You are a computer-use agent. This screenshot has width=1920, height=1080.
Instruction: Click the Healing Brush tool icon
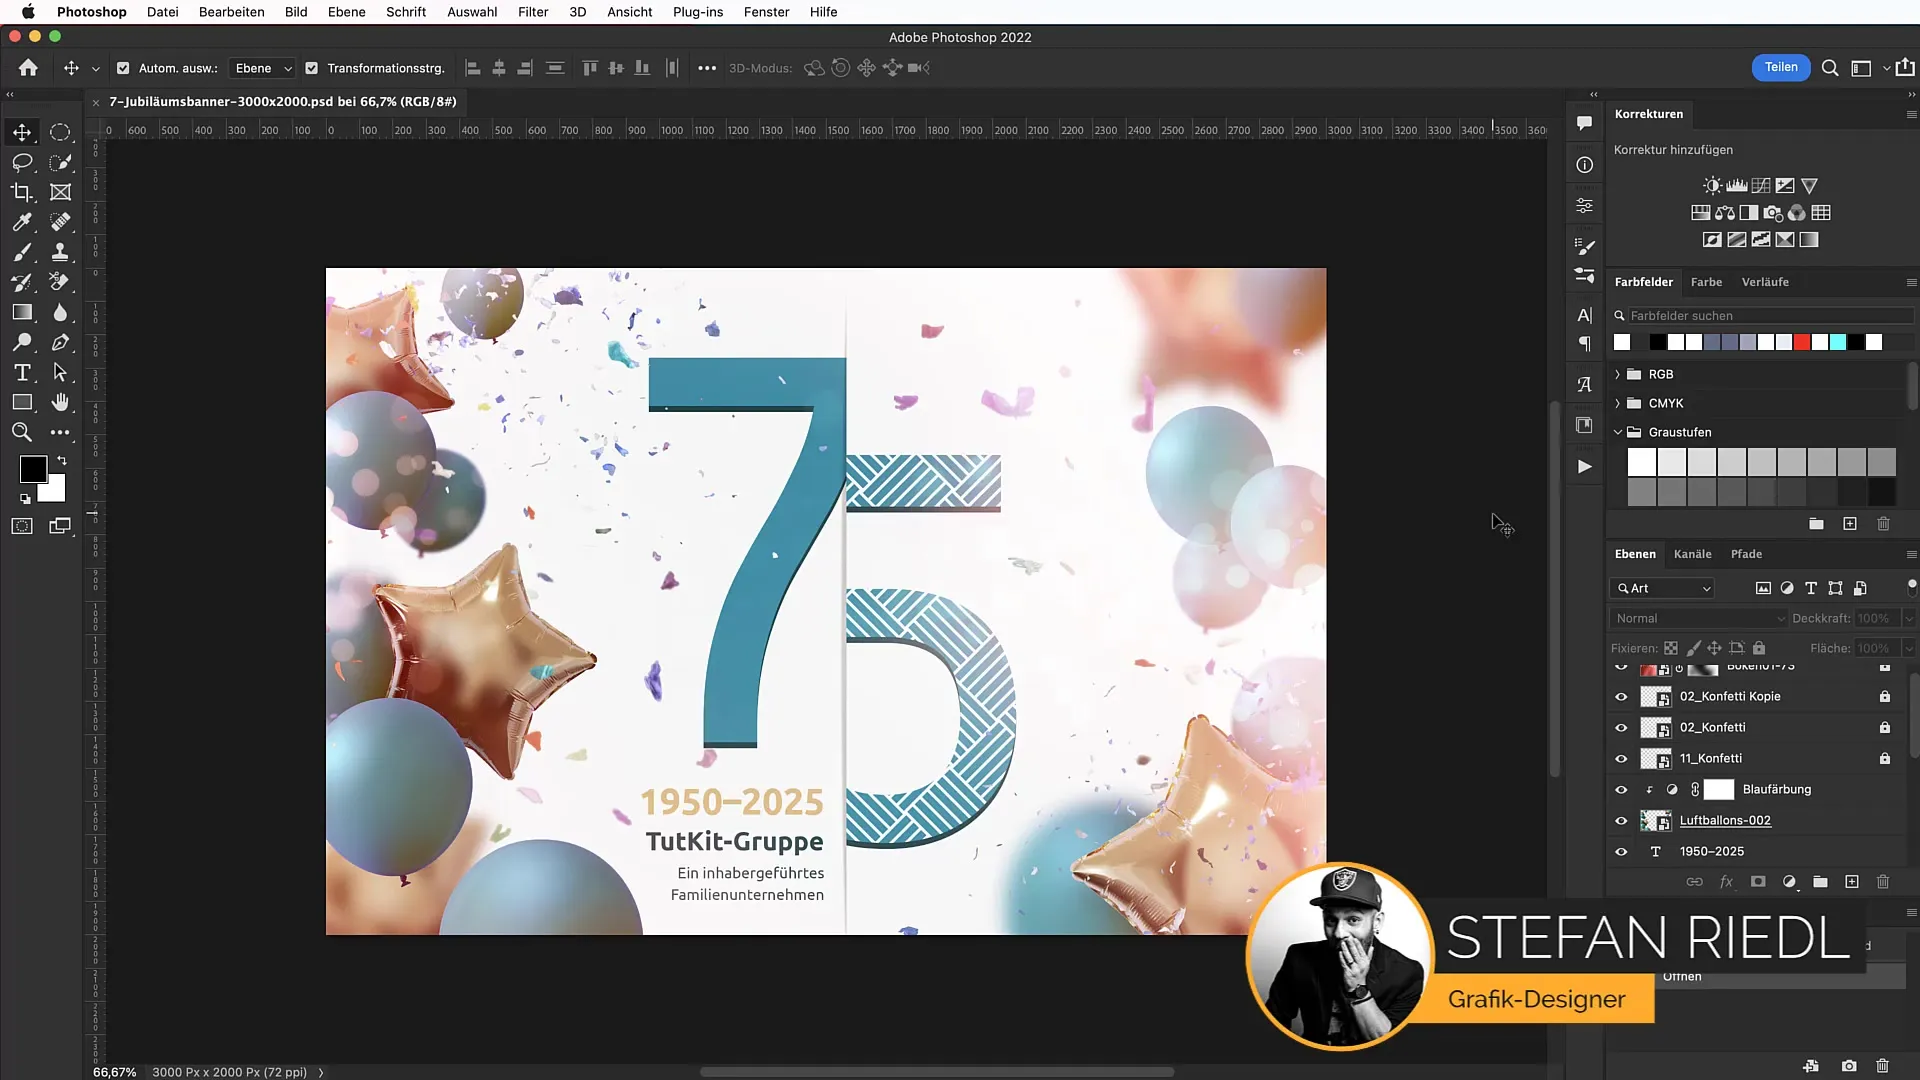[x=59, y=222]
